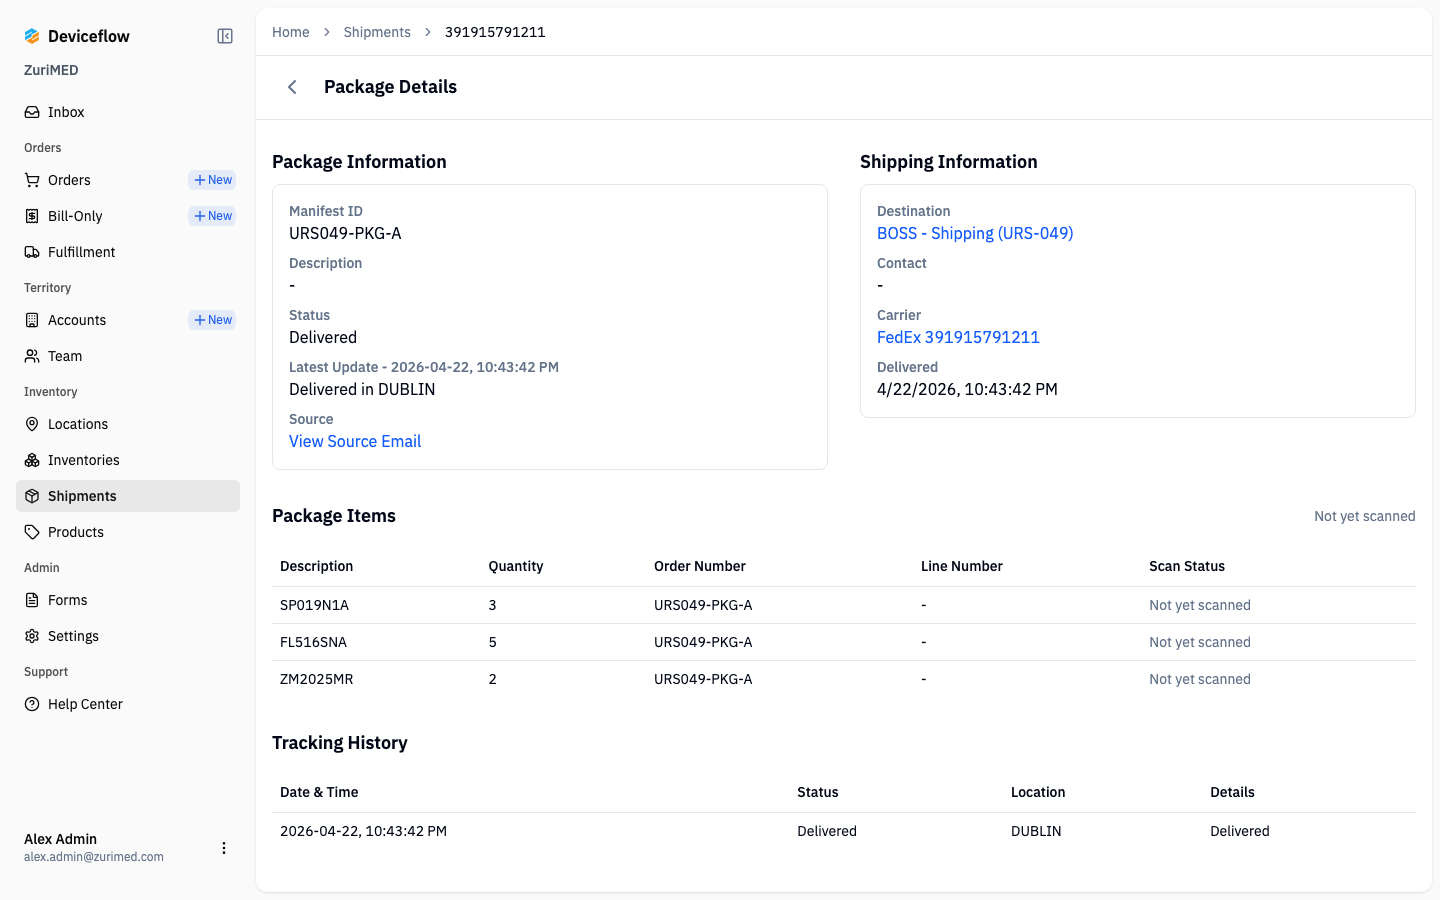Open Fulfillment in the sidebar

click(x=128, y=252)
